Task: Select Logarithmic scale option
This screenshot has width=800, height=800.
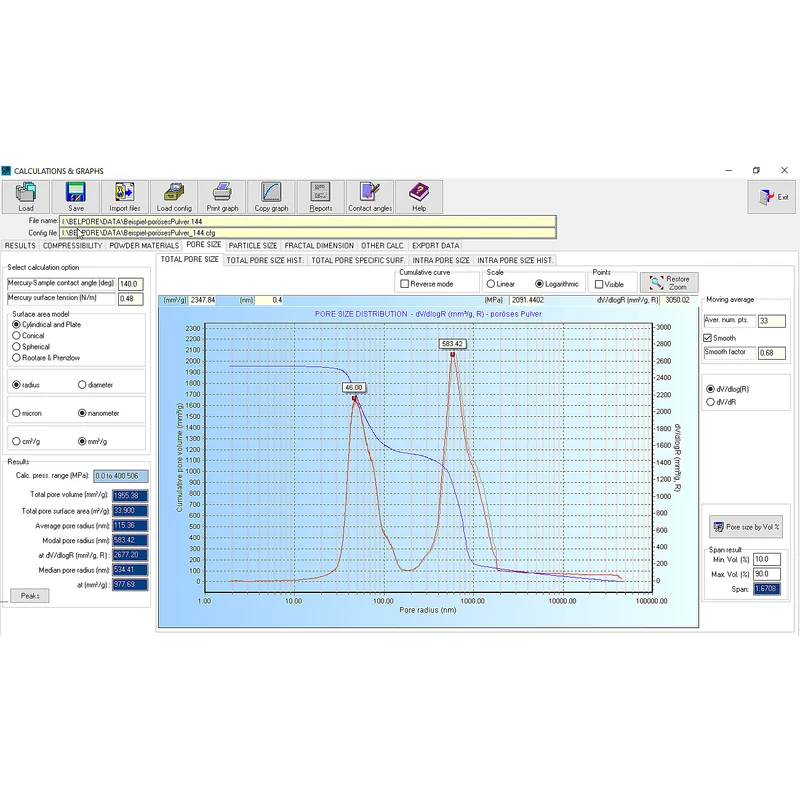Action: point(539,284)
